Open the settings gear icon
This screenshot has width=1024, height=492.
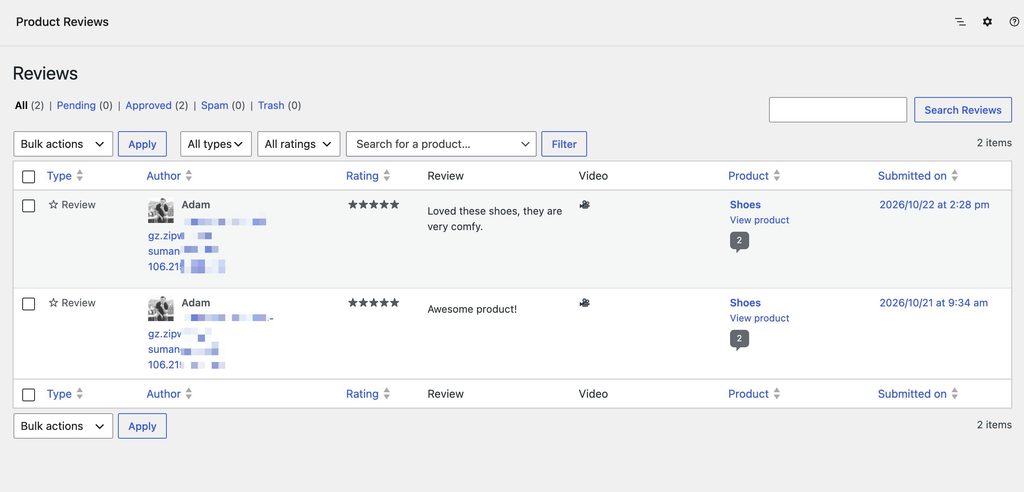click(987, 22)
